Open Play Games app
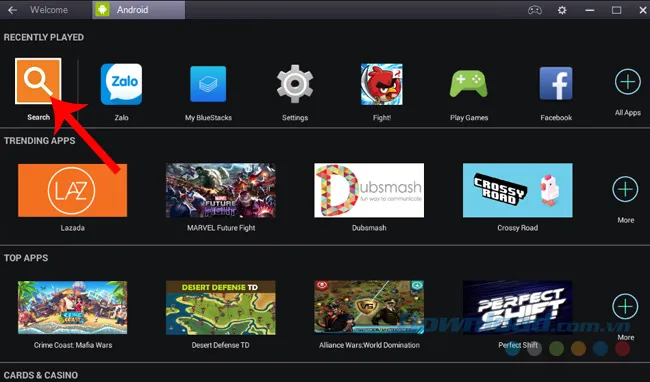650x382 pixels. pos(469,84)
